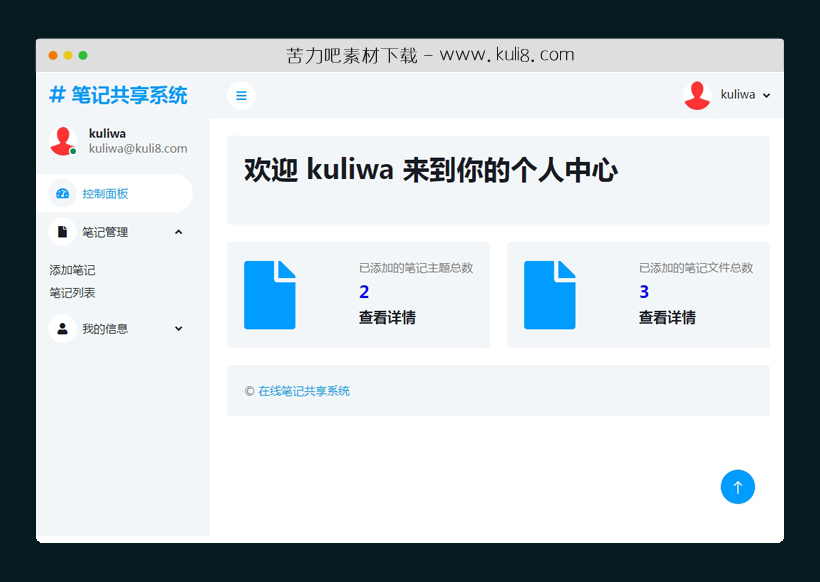This screenshot has width=820, height=582.
Task: Click the green online status dot on avatar
Action: point(73,152)
